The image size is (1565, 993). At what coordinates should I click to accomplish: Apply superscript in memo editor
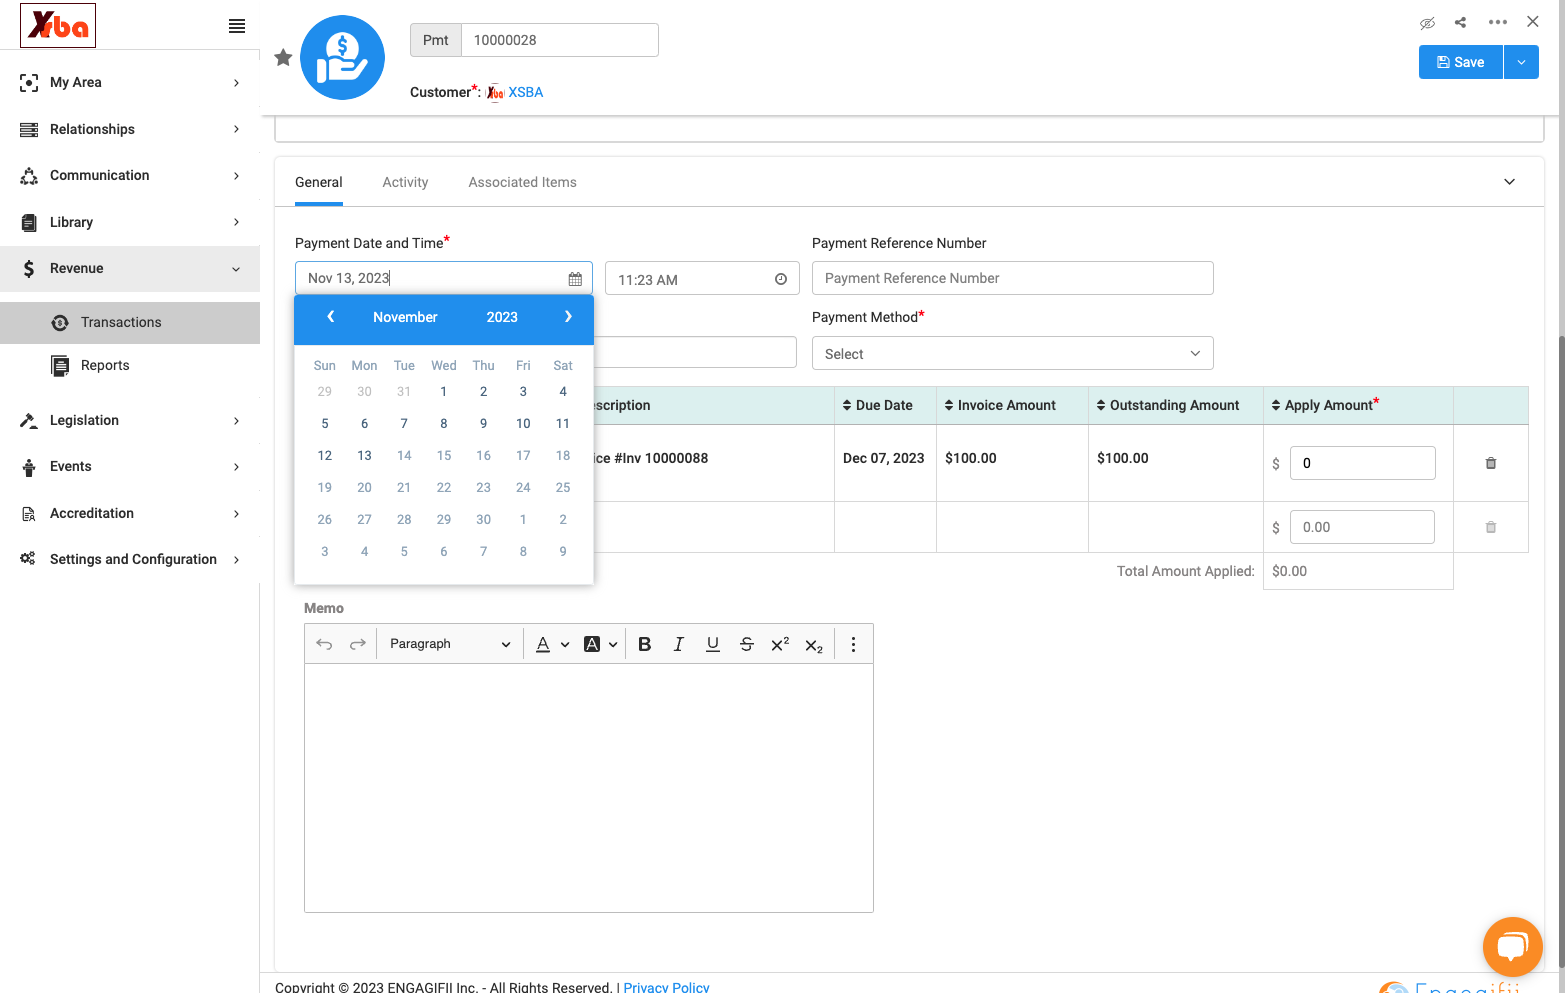(780, 644)
